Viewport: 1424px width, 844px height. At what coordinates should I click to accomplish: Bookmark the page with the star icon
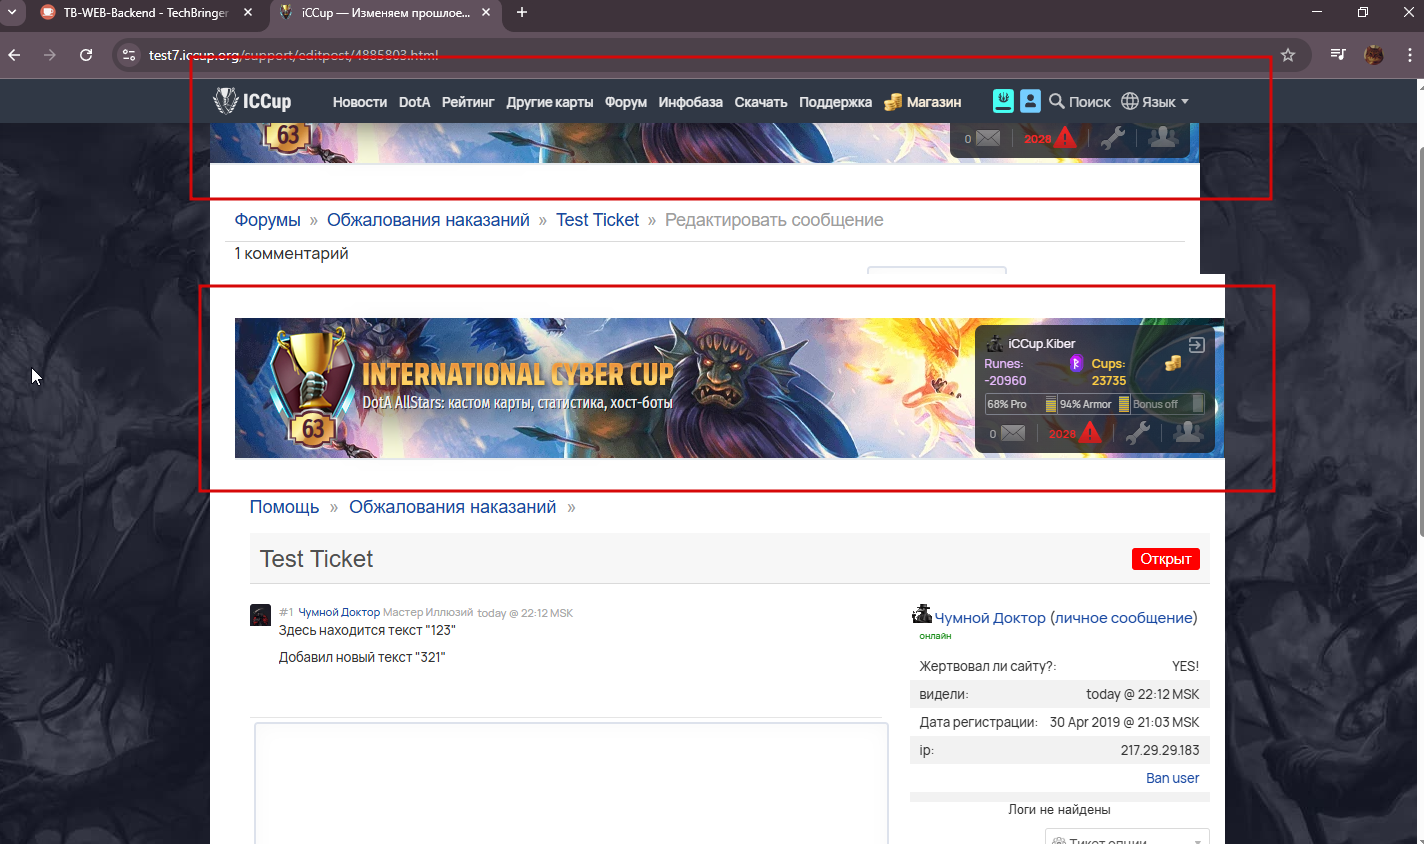pyautogui.click(x=1288, y=55)
